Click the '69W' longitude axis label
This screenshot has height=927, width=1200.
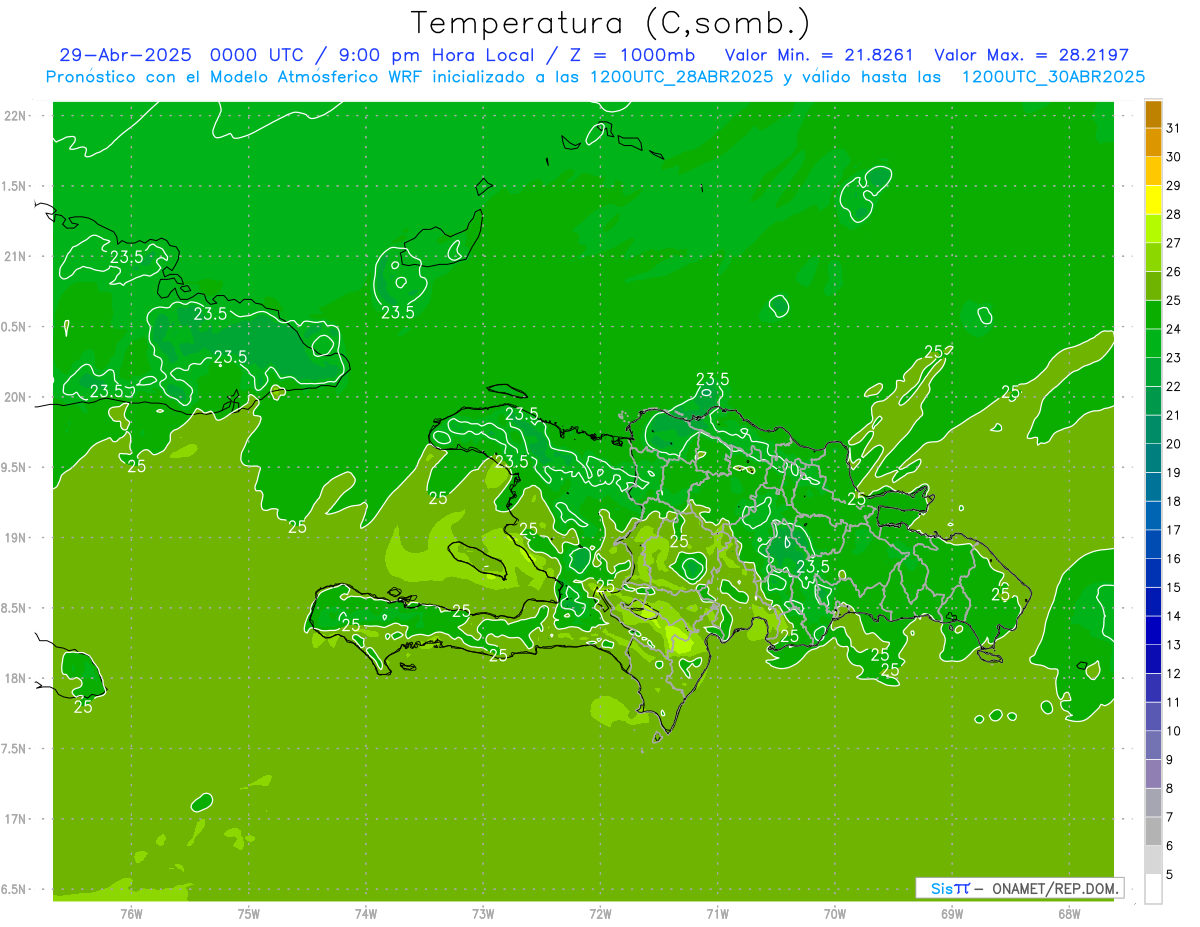click(951, 914)
